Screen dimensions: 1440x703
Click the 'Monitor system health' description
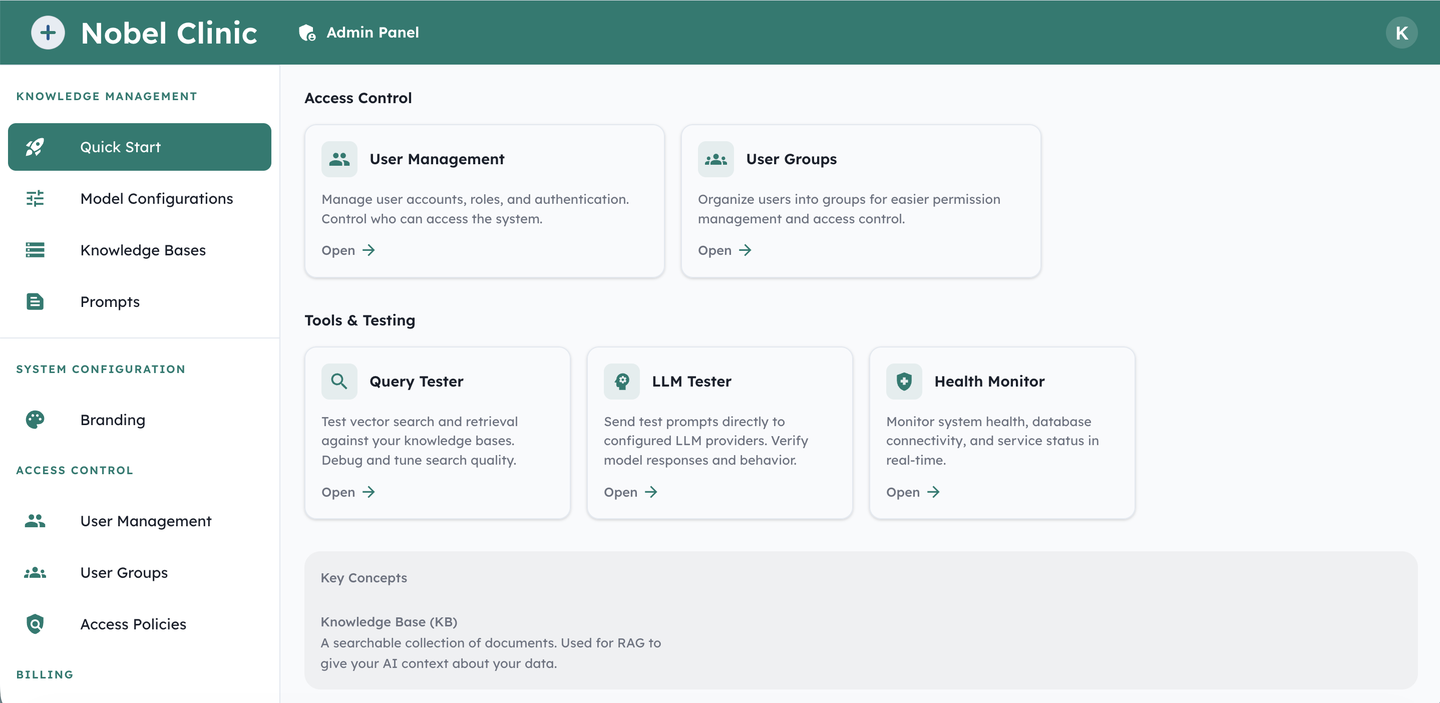click(x=992, y=441)
